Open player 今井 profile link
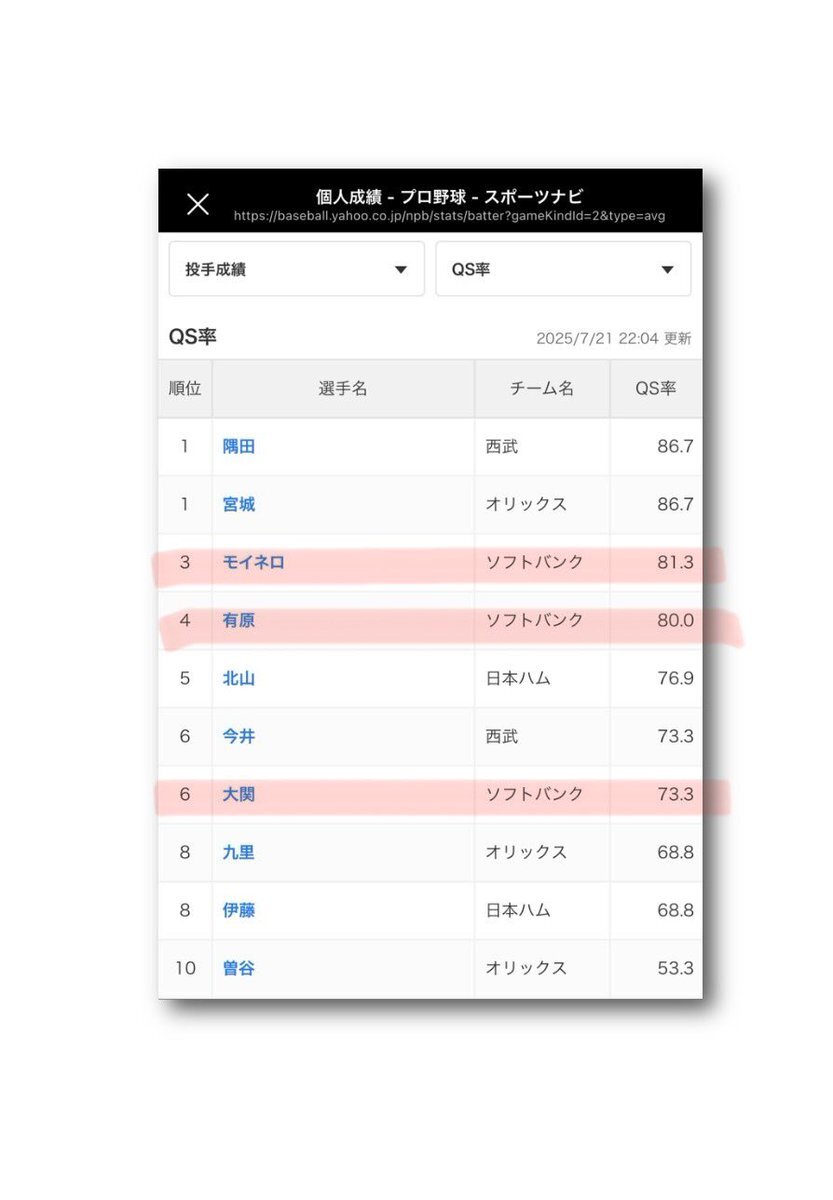This screenshot has width=833, height=1200. coord(239,736)
